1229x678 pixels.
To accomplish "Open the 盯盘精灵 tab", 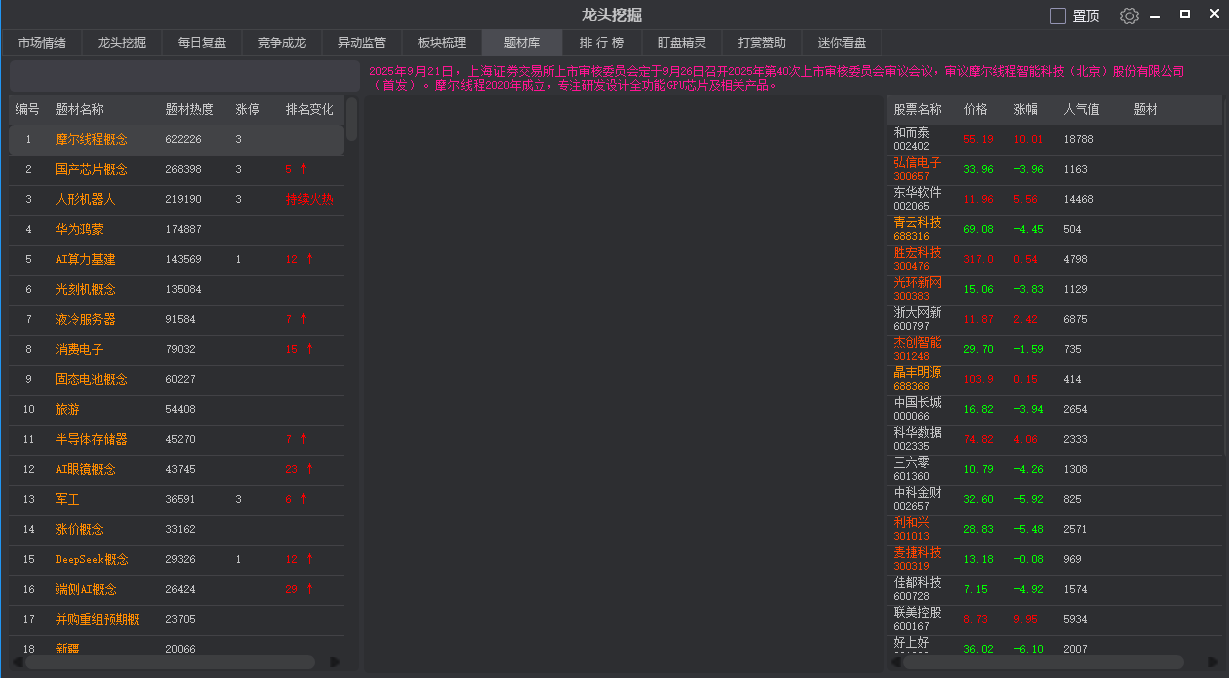I will click(682, 42).
